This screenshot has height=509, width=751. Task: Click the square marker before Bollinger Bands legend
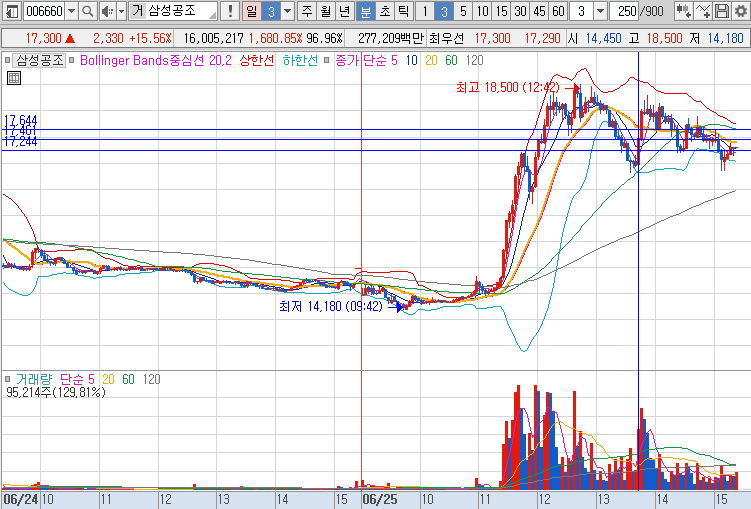pyautogui.click(x=72, y=60)
